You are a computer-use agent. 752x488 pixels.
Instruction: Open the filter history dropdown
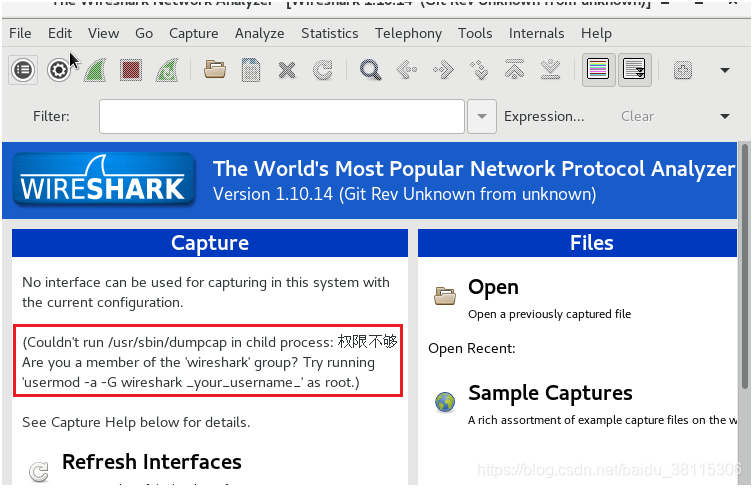coord(482,116)
